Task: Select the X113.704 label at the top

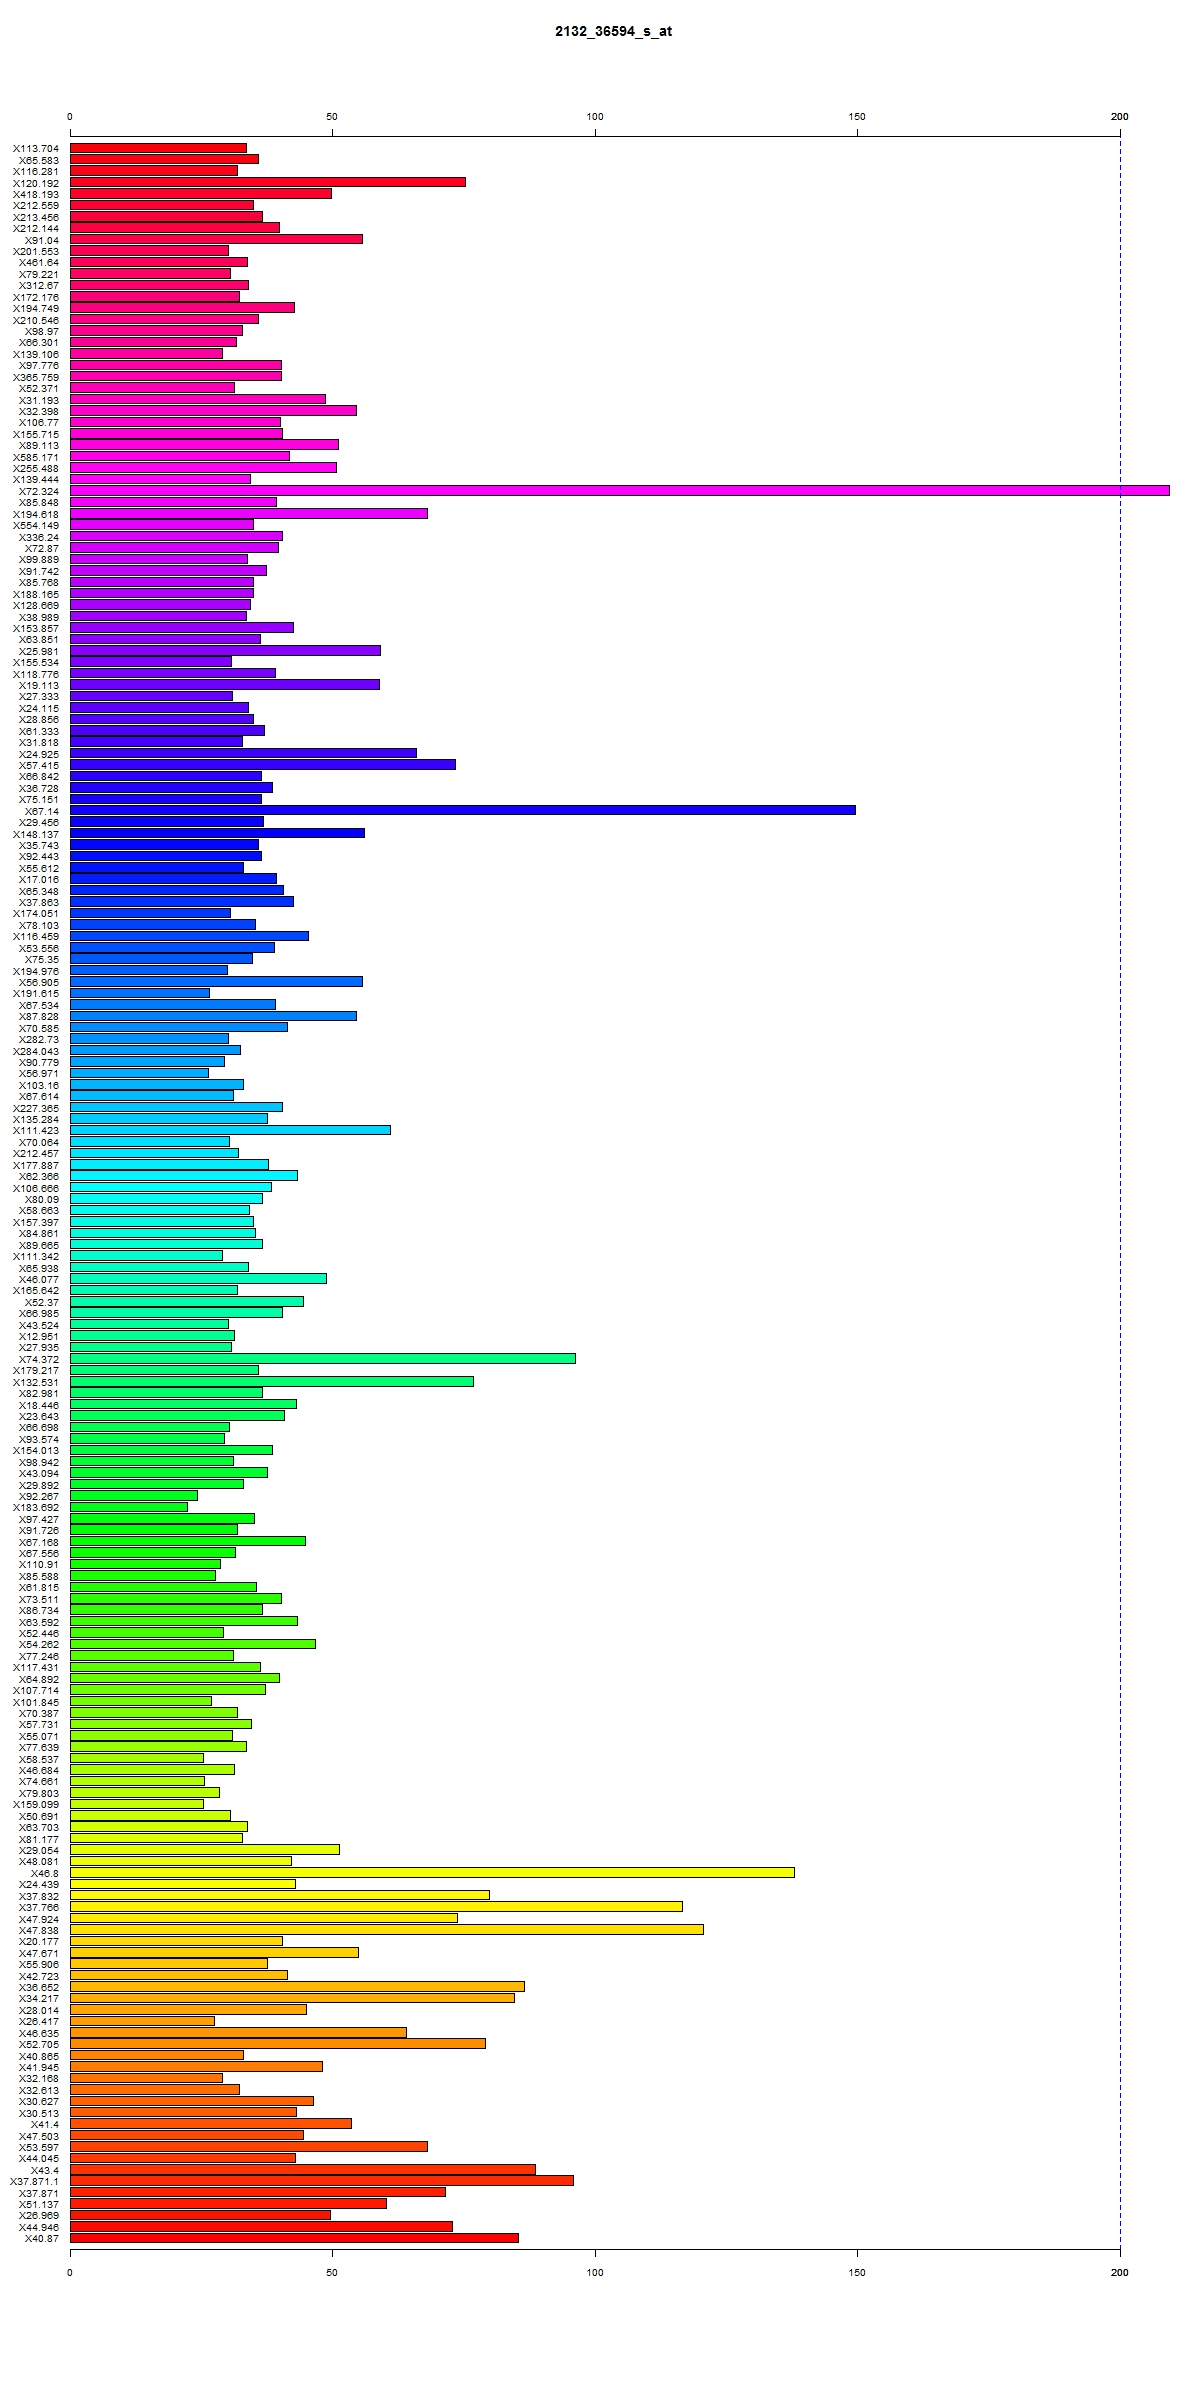Action: (36, 149)
